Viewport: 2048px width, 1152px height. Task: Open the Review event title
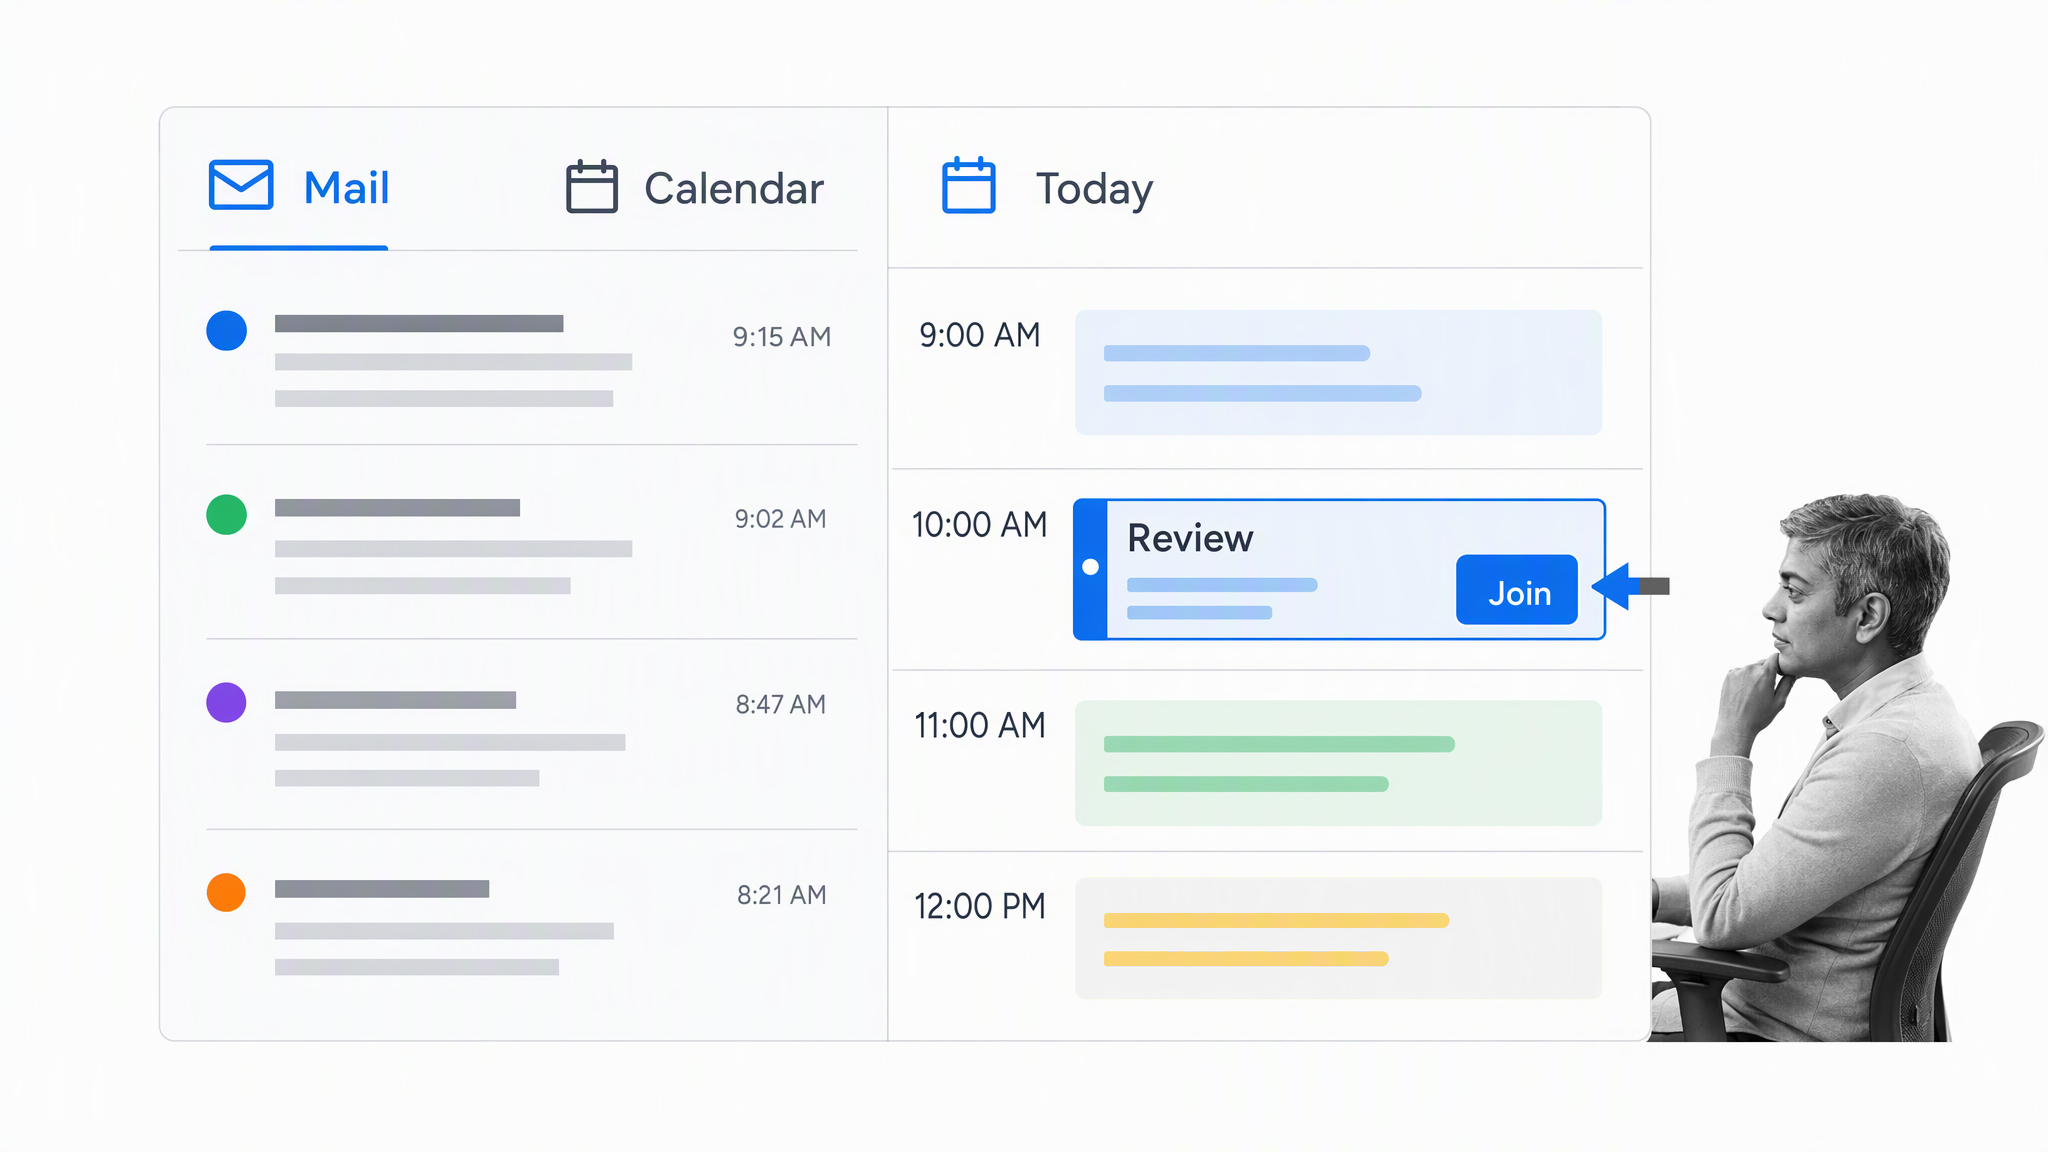1190,538
